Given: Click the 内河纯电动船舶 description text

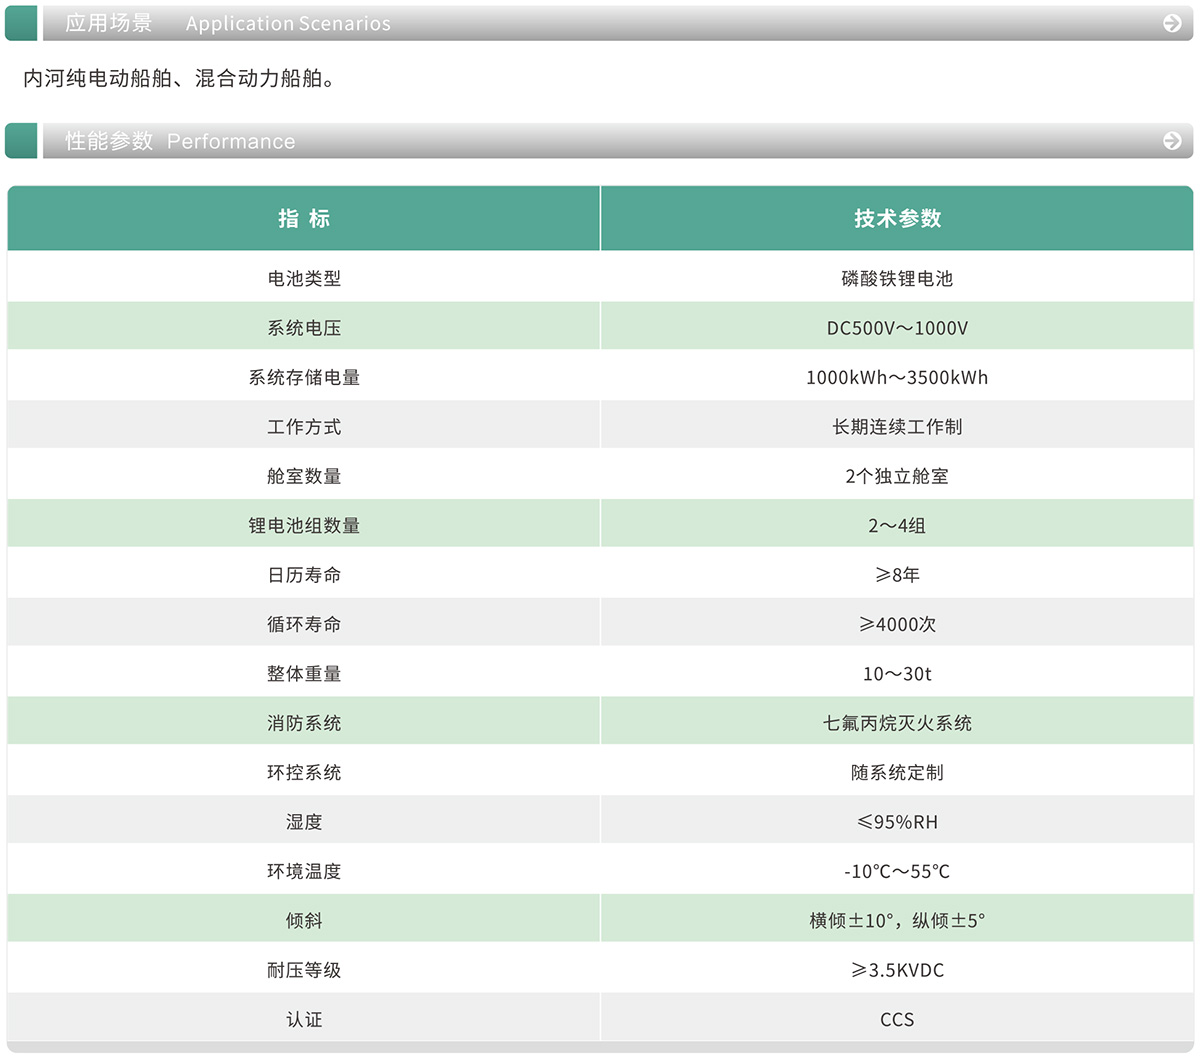Looking at the screenshot, I should 179,78.
